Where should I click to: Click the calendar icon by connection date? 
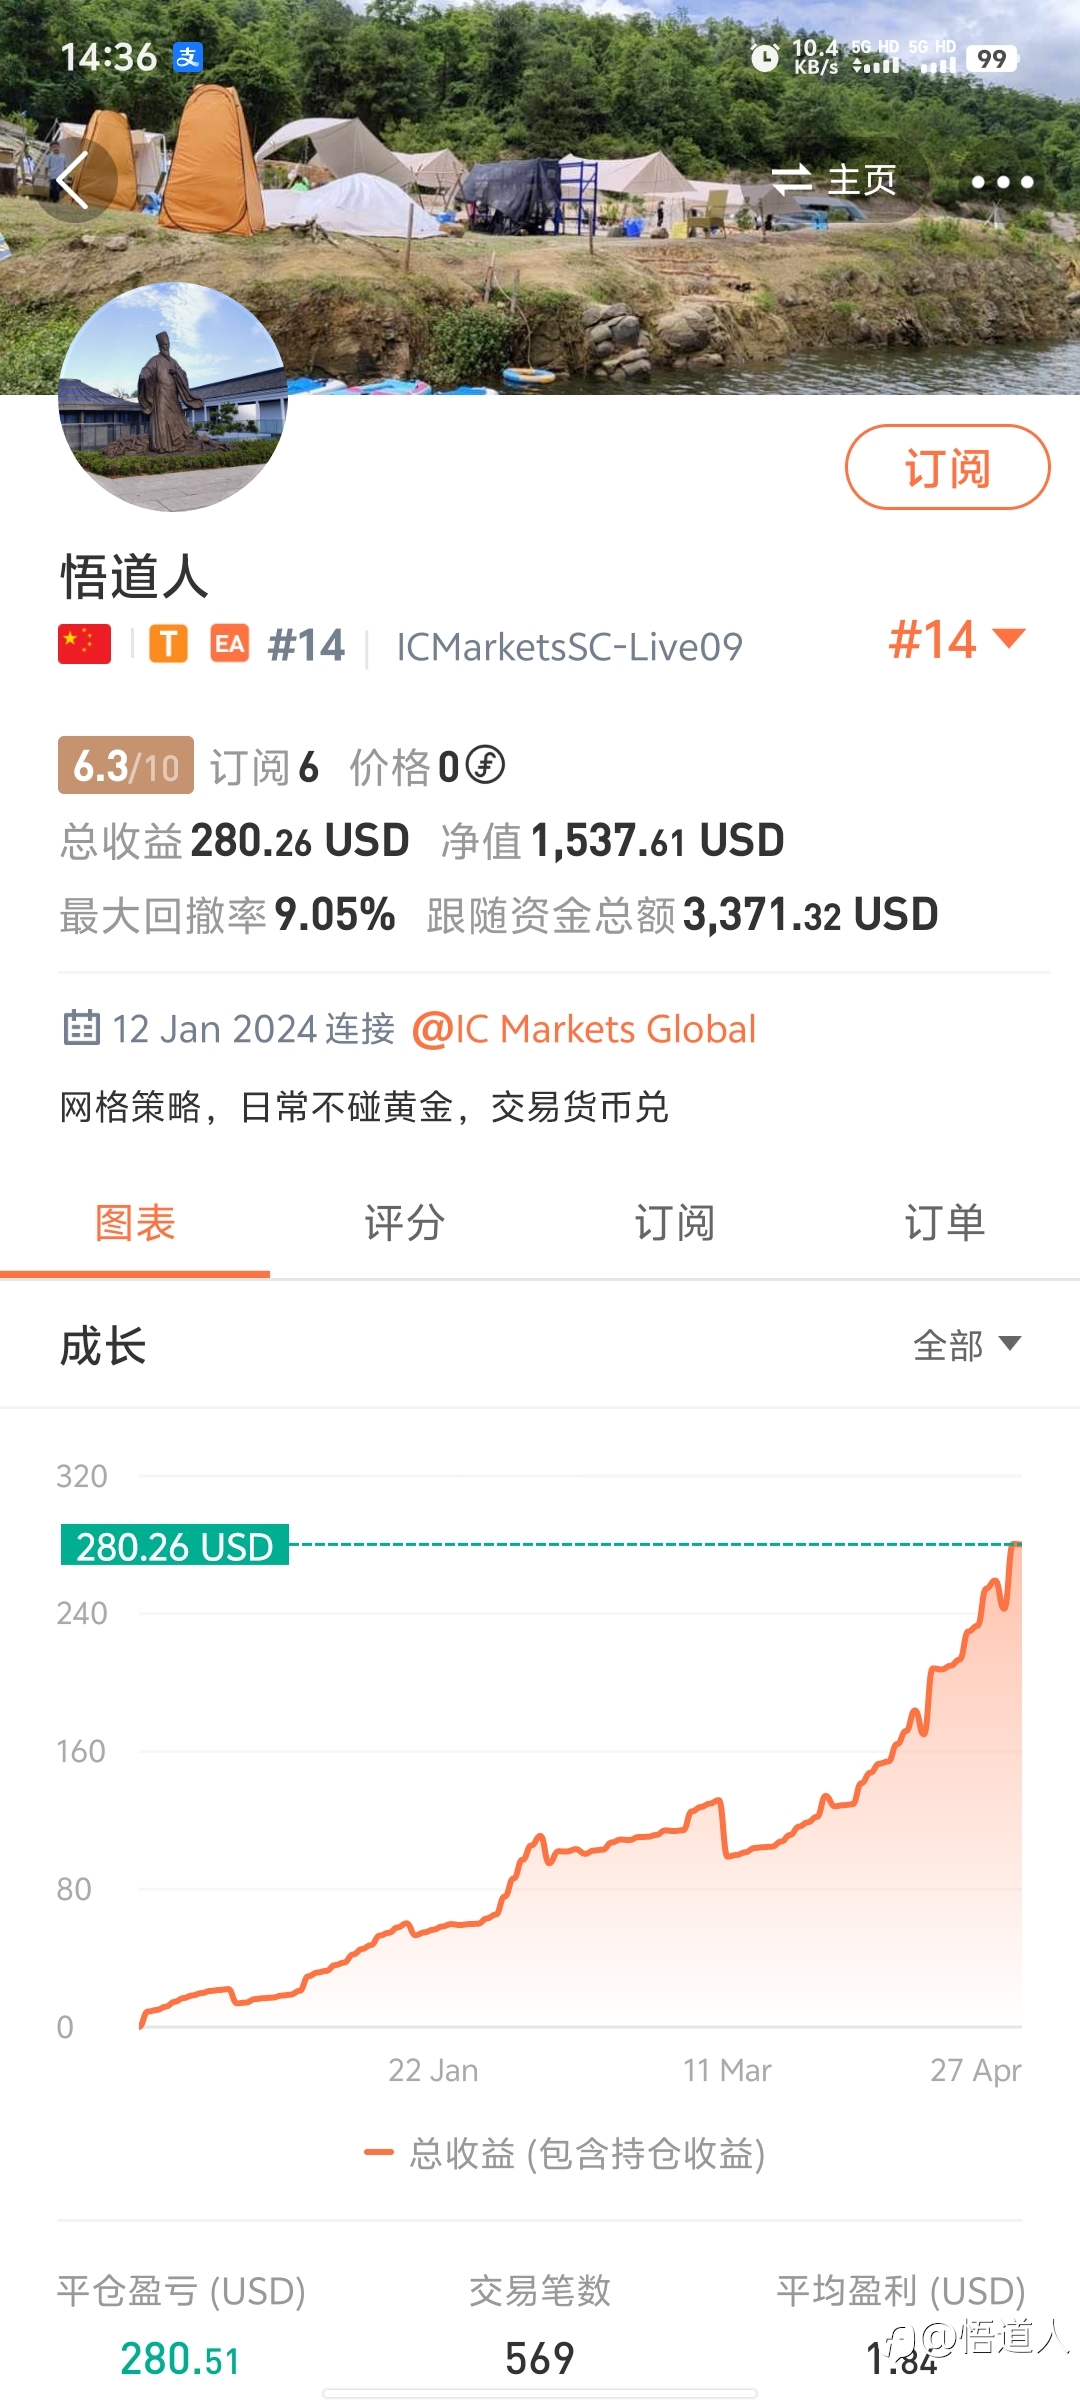[x=82, y=1028]
